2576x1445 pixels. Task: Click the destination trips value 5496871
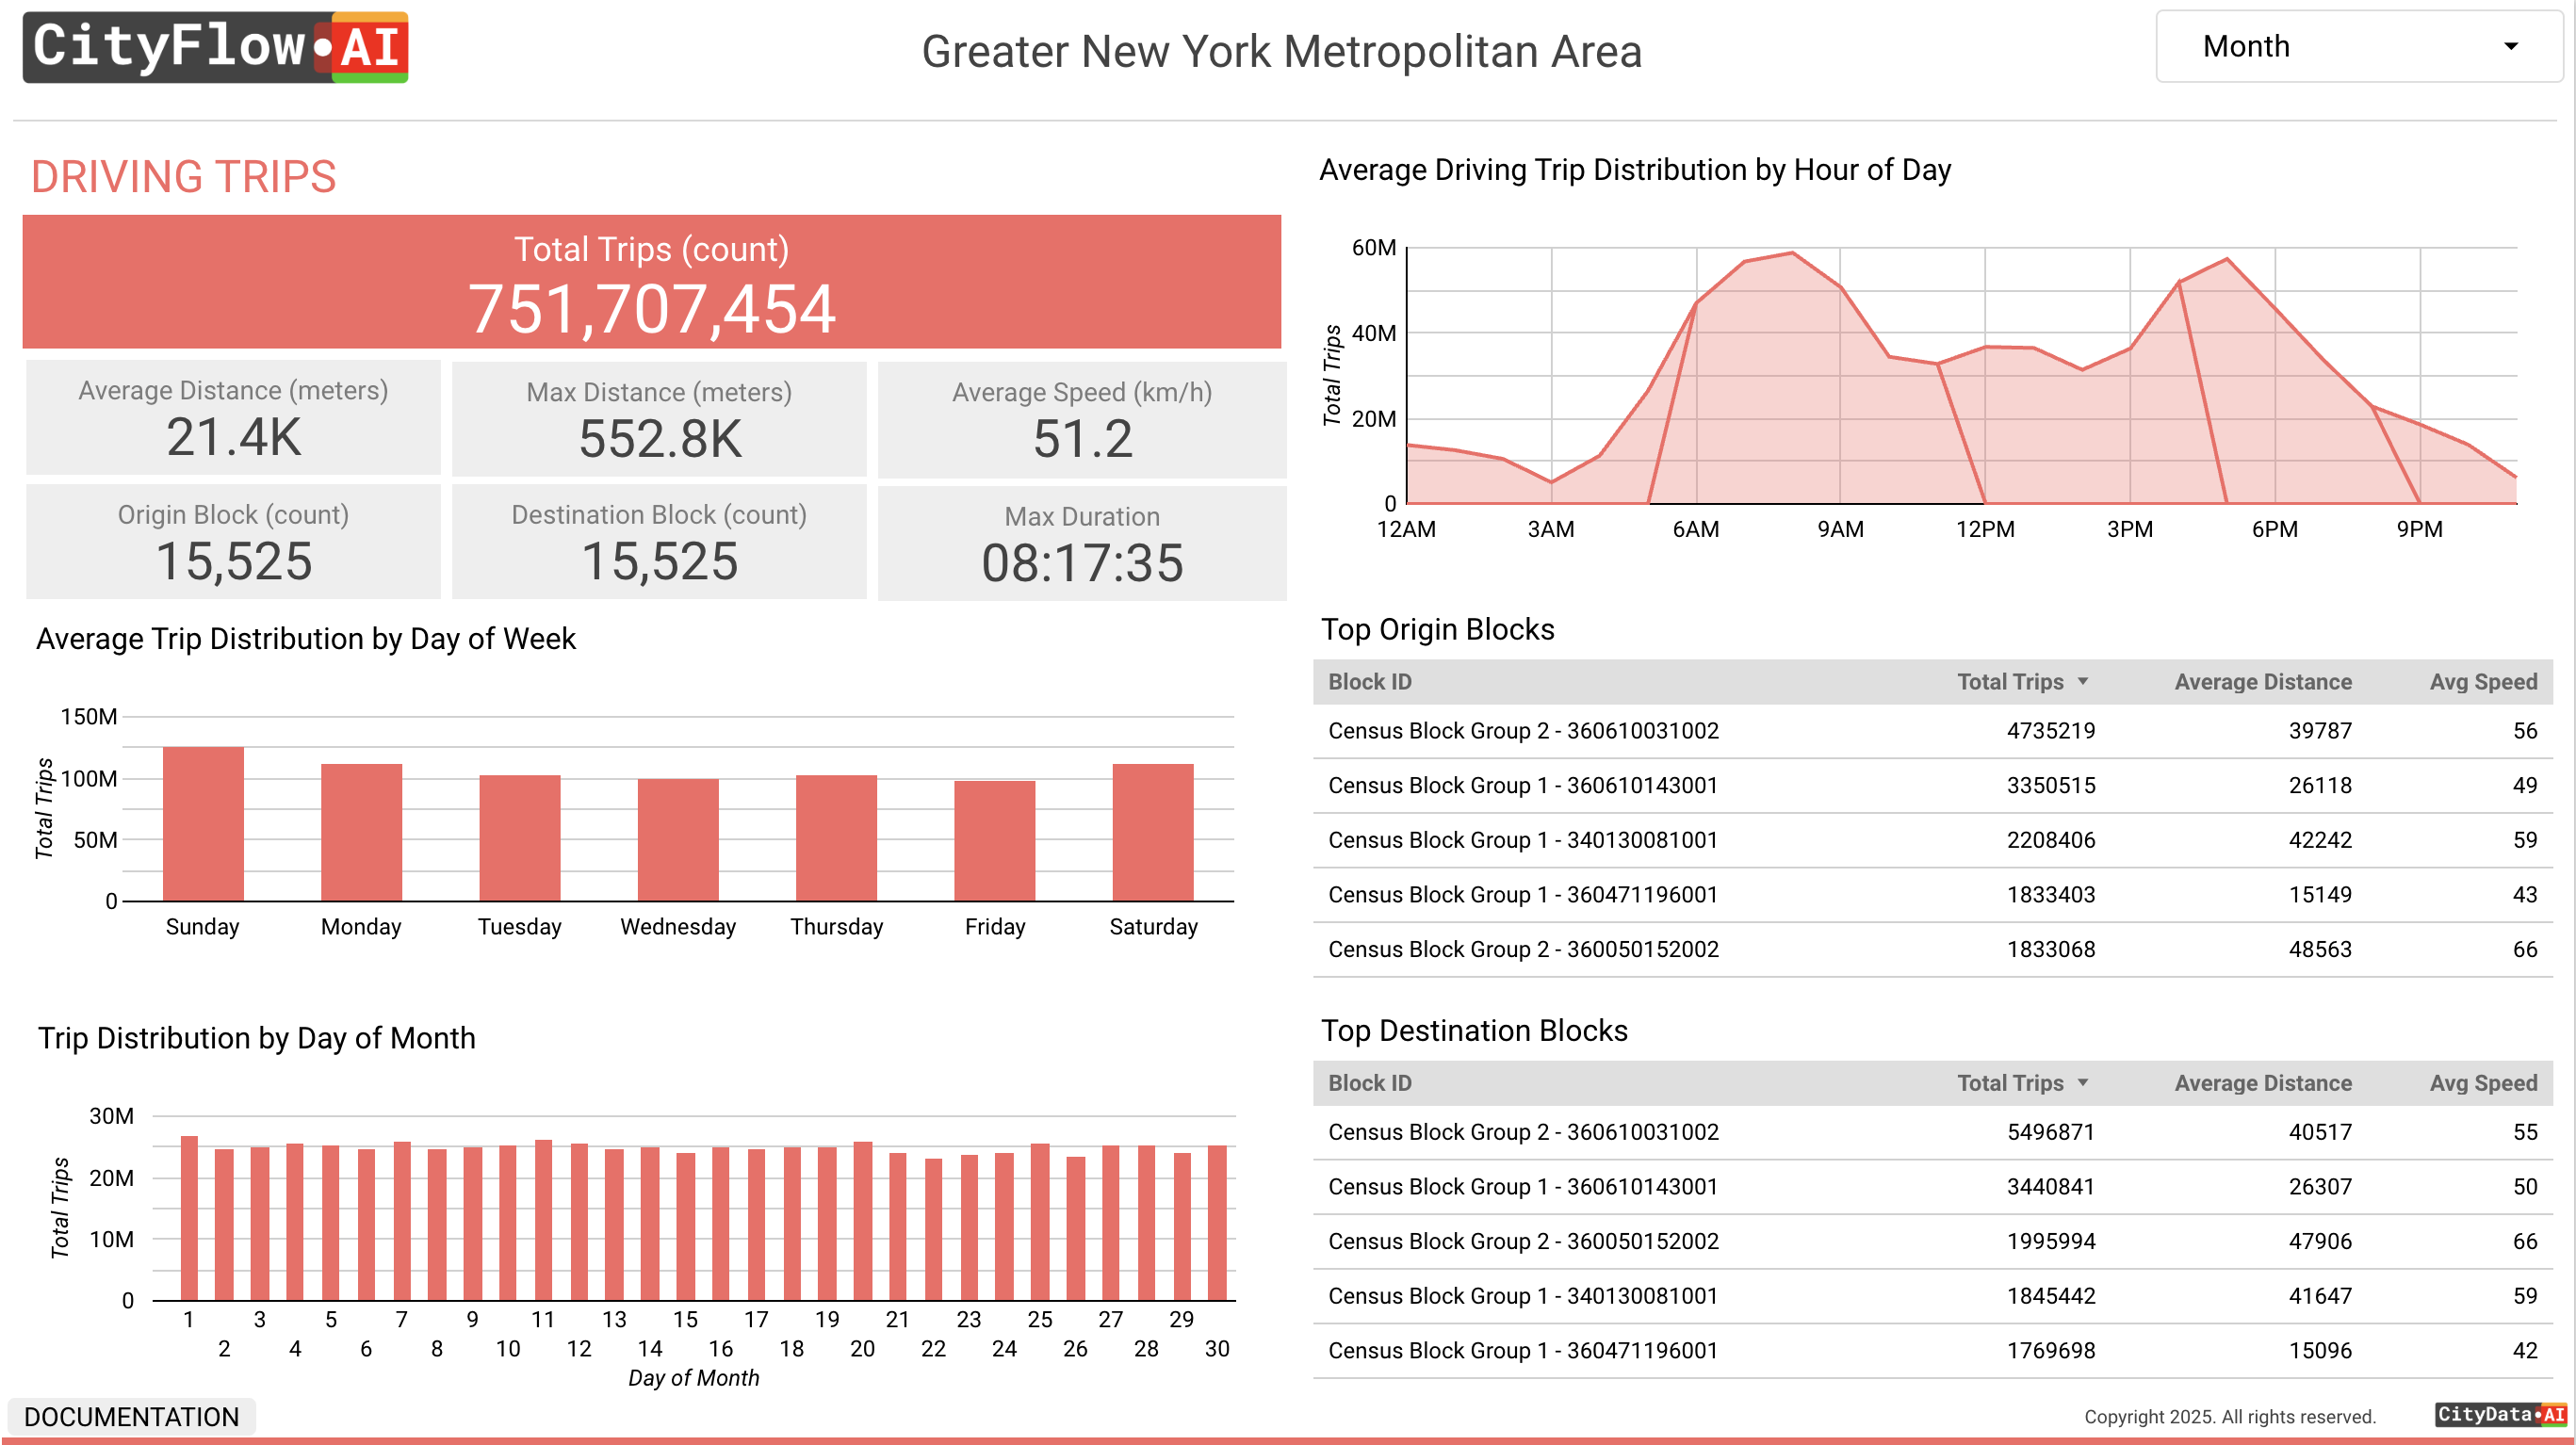click(2050, 1133)
